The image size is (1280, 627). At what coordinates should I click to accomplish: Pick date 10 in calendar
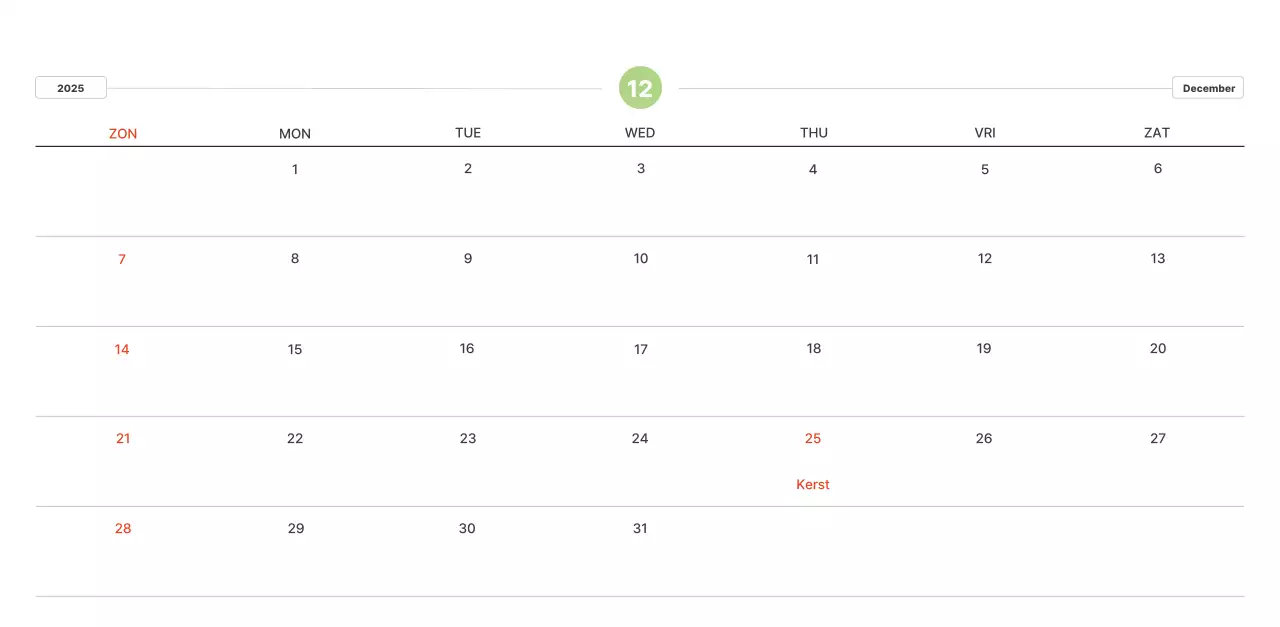(641, 259)
